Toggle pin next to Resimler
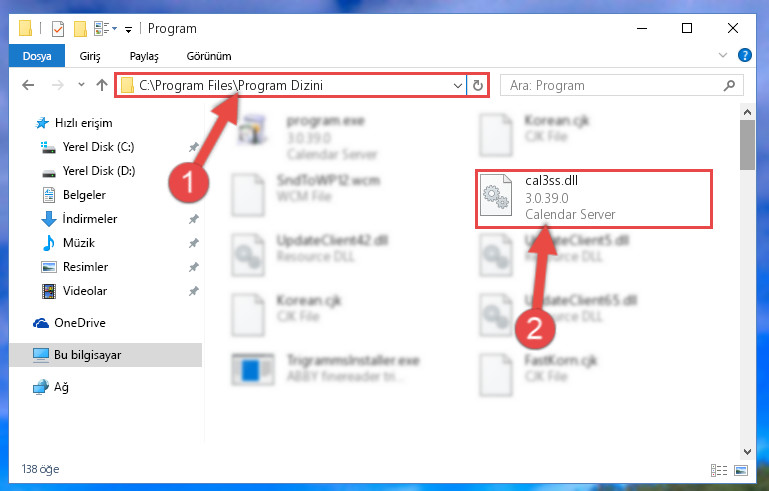The image size is (769, 491). [x=194, y=267]
